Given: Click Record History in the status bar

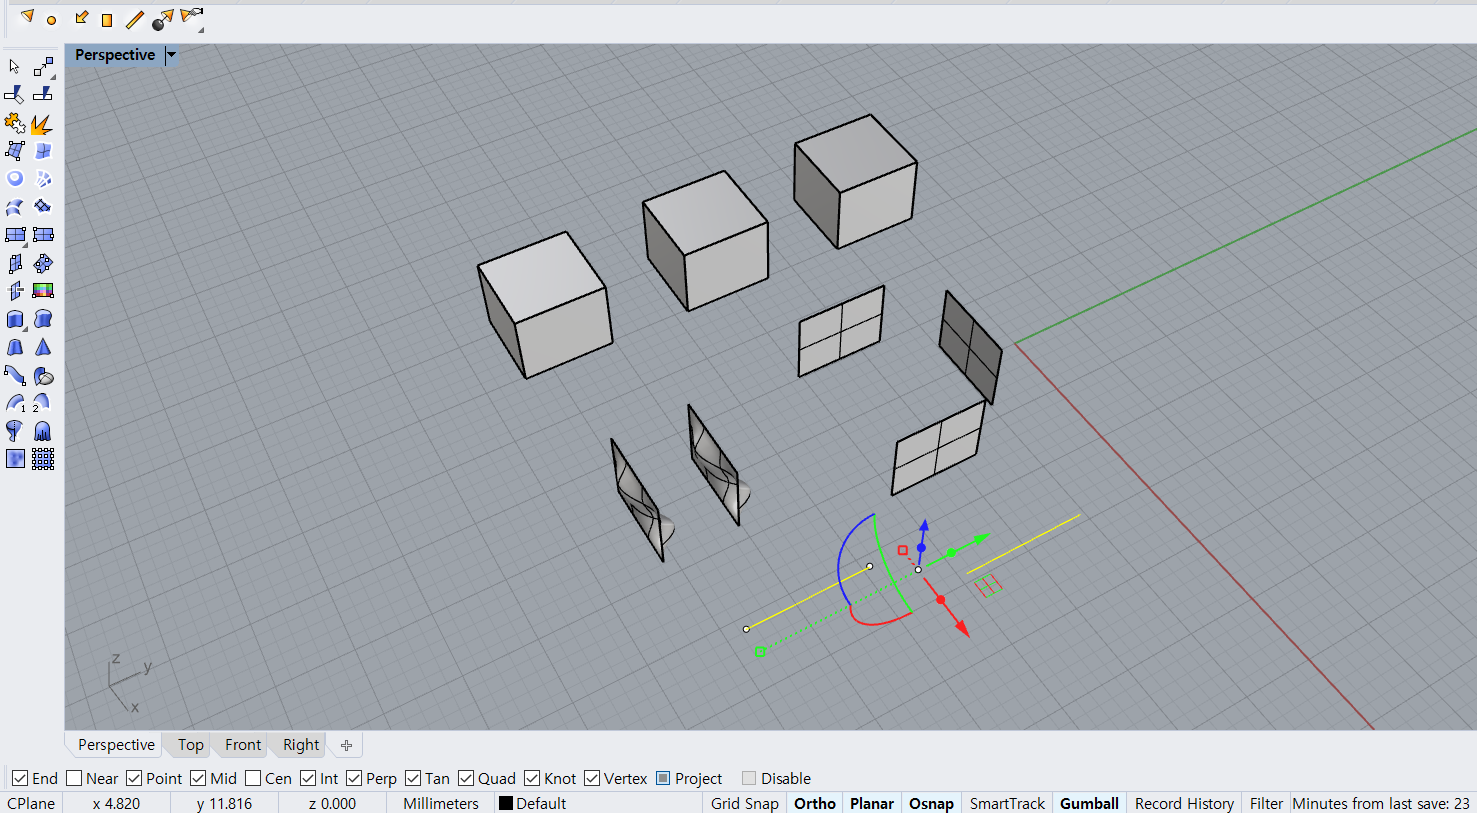Looking at the screenshot, I should 1184,803.
